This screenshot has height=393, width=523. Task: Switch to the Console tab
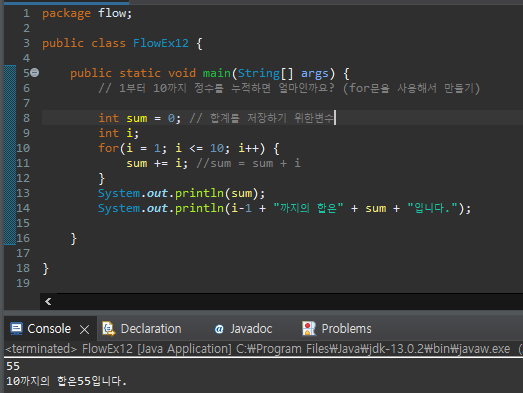click(49, 329)
